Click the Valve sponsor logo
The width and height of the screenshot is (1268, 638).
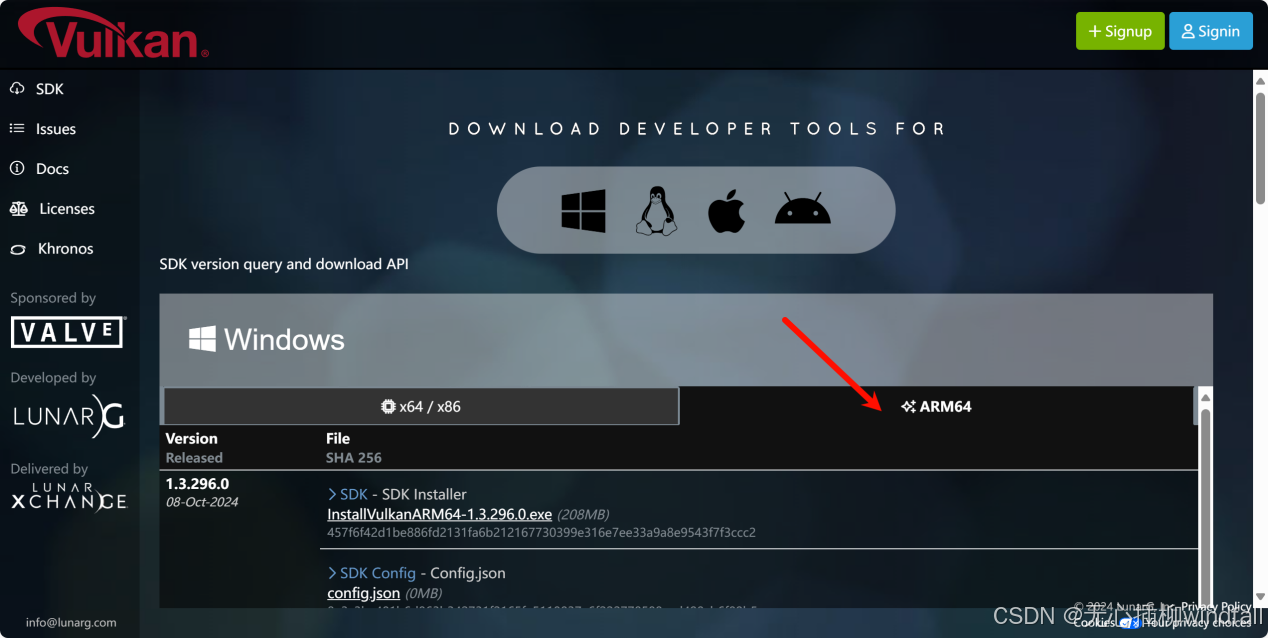coord(68,332)
